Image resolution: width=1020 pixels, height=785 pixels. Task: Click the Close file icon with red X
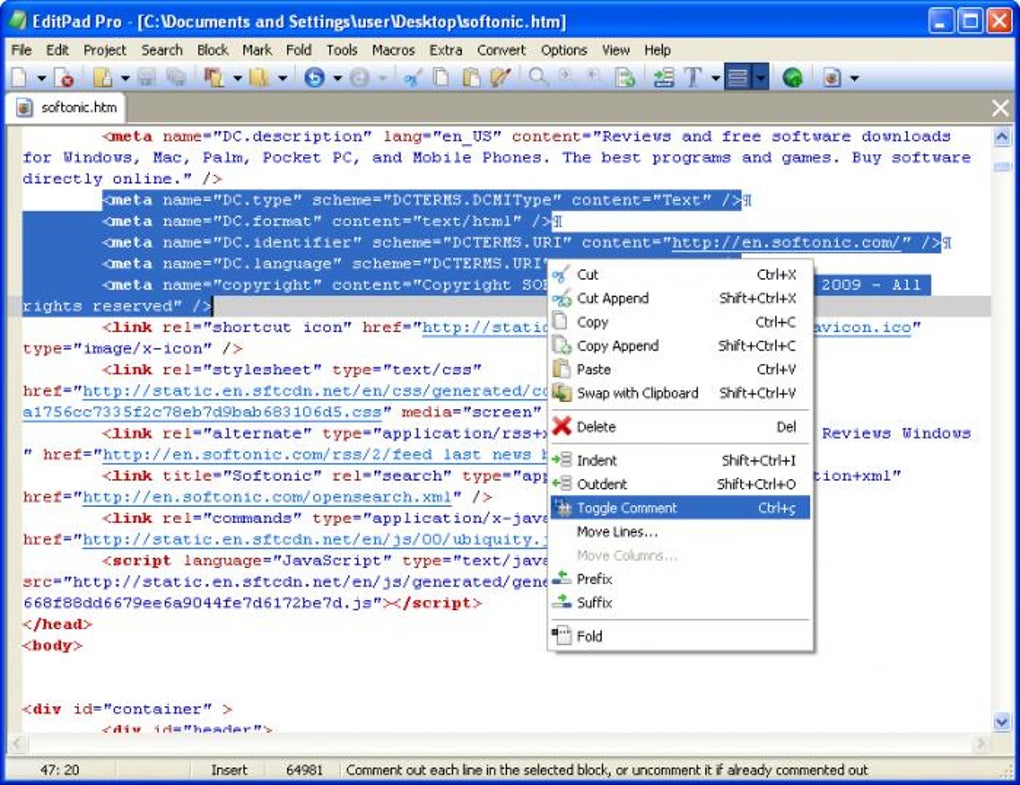pyautogui.click(x=64, y=78)
